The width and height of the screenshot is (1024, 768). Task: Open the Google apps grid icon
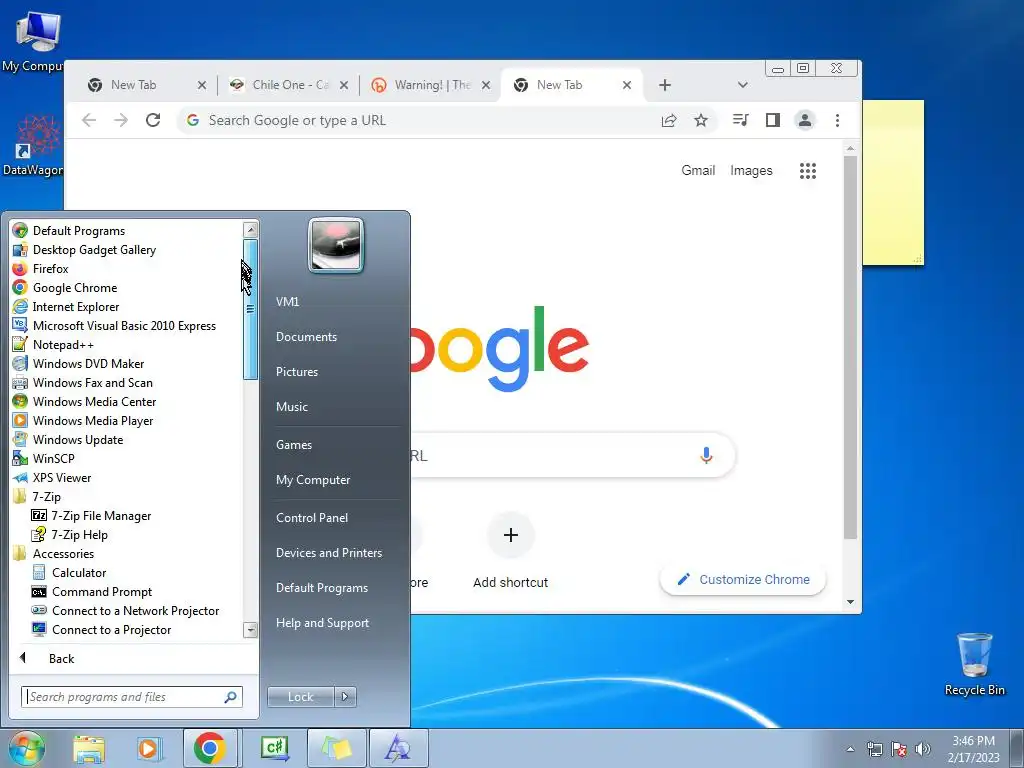[x=808, y=171]
